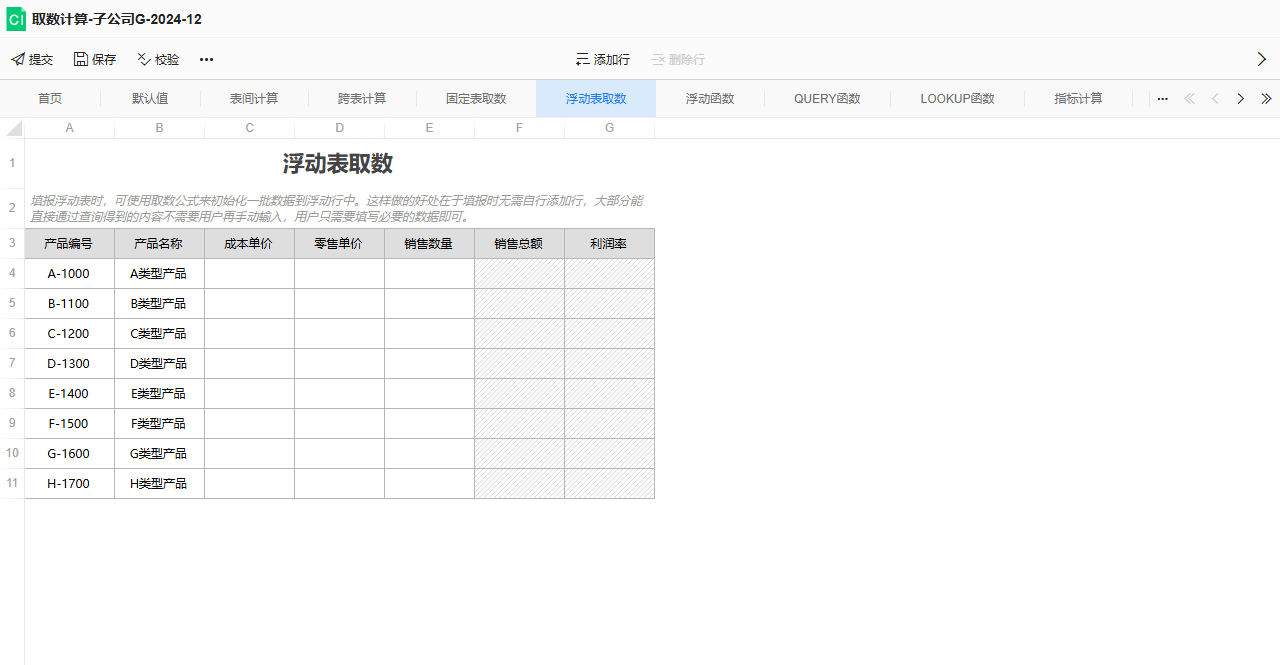Click the 利润率 column header
The width and height of the screenshot is (1280, 665).
point(609,243)
